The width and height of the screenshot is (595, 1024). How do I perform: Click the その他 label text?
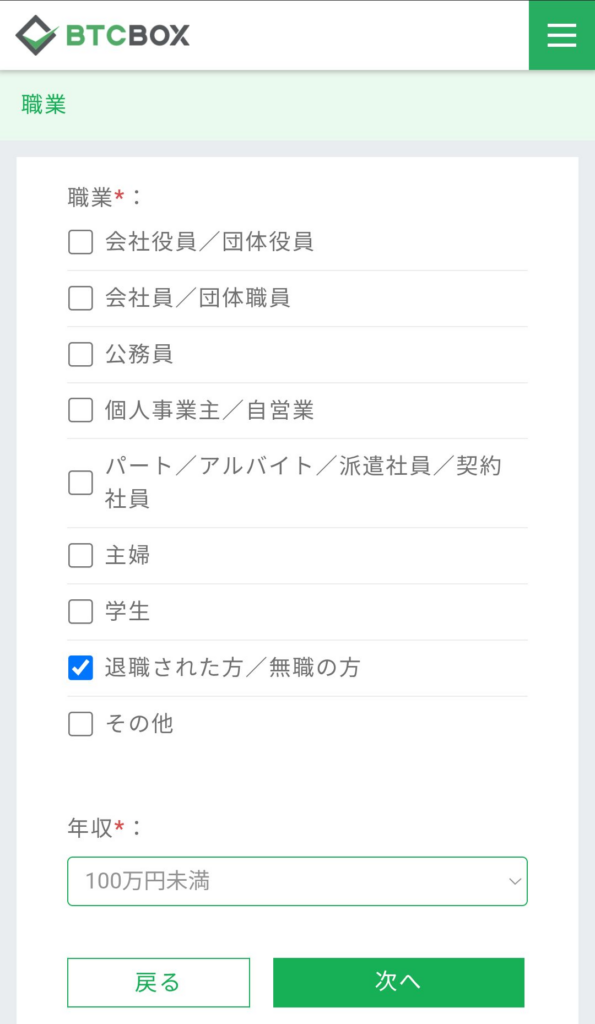pyautogui.click(x=138, y=724)
